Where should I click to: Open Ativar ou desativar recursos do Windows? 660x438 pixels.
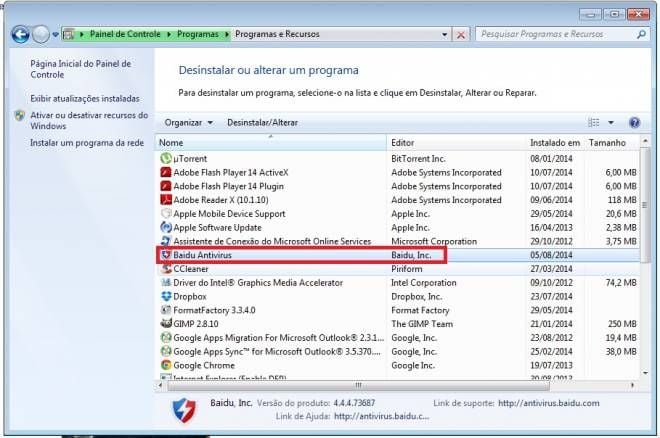point(89,120)
